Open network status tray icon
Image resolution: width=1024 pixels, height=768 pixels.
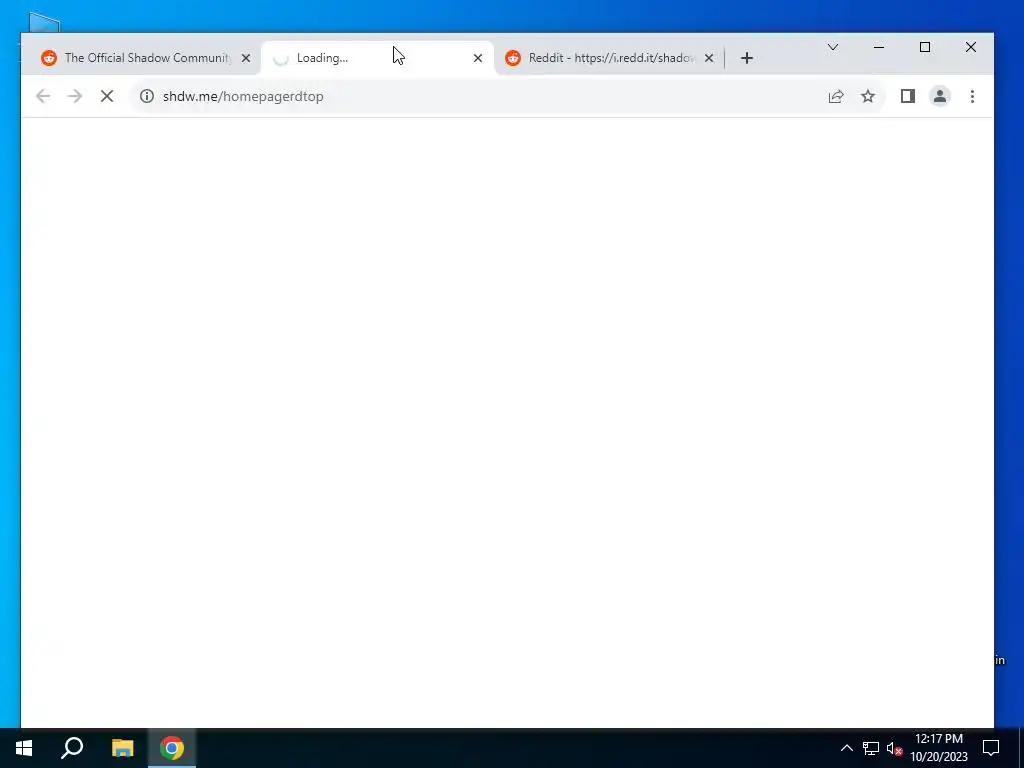tap(871, 748)
